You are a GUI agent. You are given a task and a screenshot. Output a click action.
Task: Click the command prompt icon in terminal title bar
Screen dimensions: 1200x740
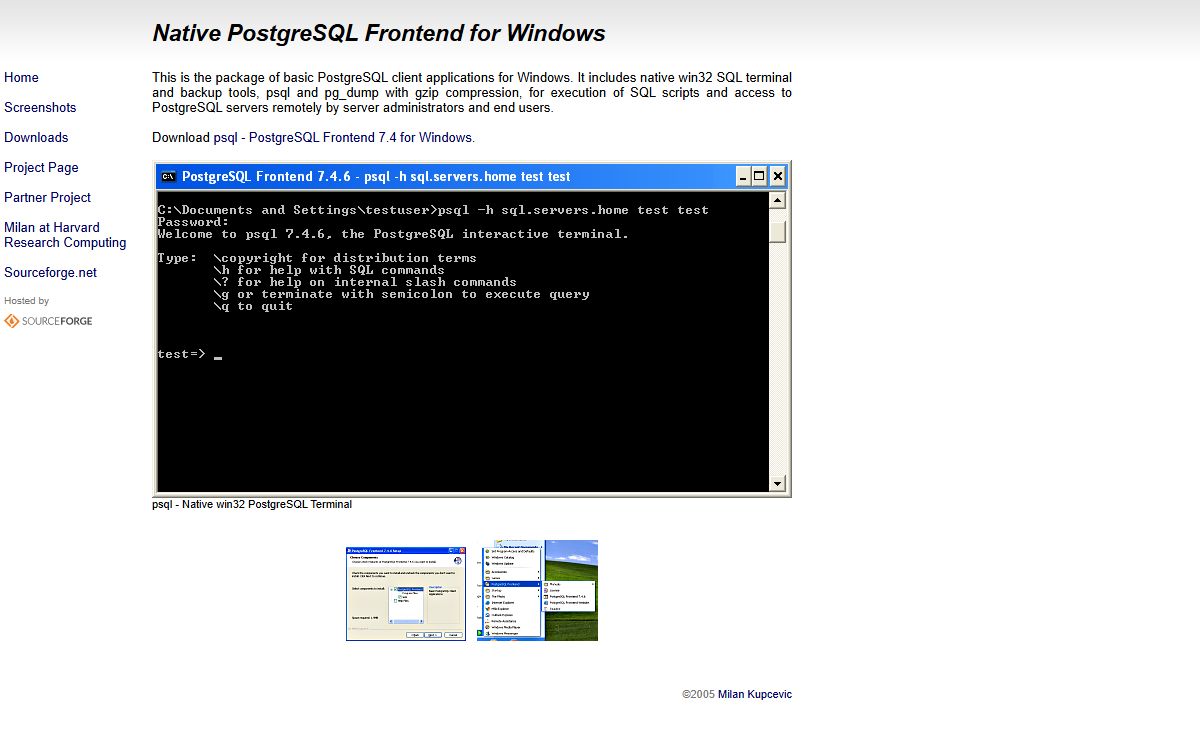tap(168, 177)
